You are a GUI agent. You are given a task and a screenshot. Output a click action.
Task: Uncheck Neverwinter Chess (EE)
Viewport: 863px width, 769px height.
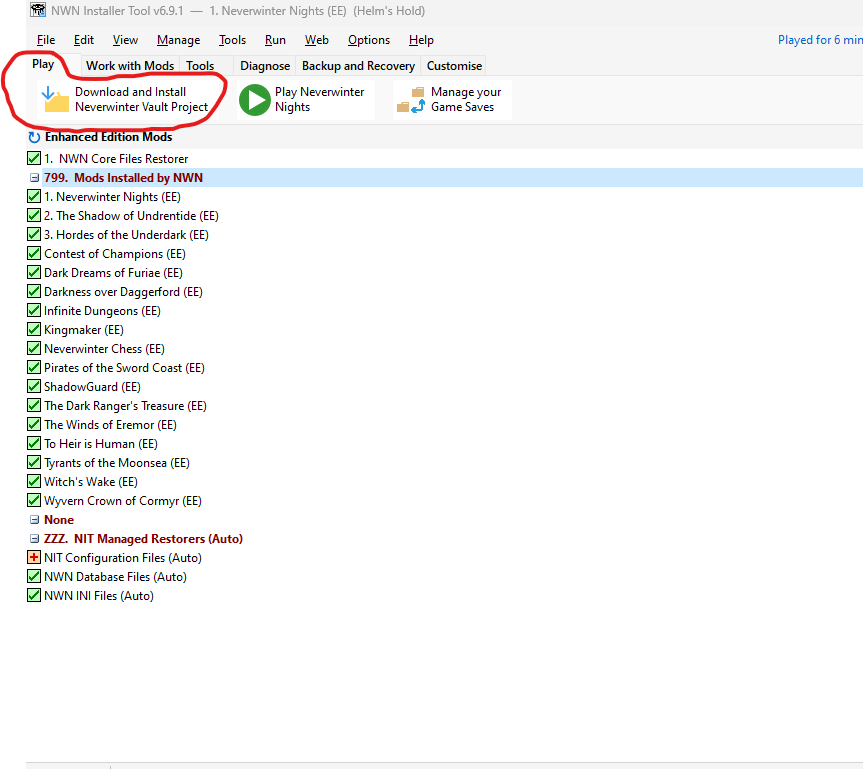tap(34, 348)
